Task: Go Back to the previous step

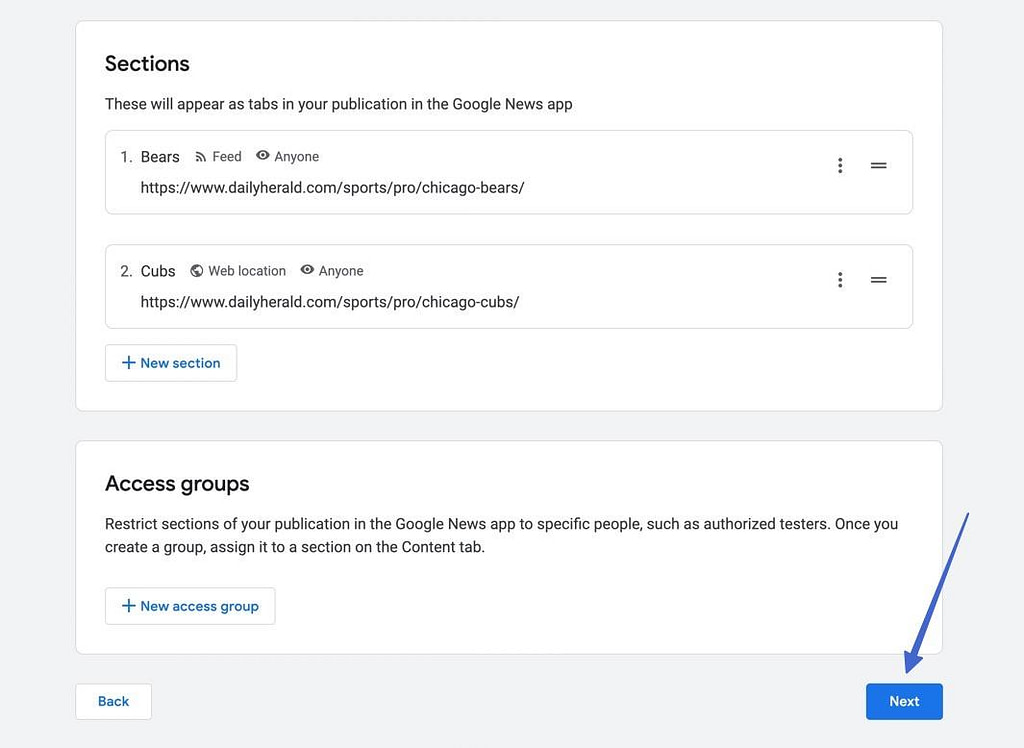Action: [x=113, y=701]
